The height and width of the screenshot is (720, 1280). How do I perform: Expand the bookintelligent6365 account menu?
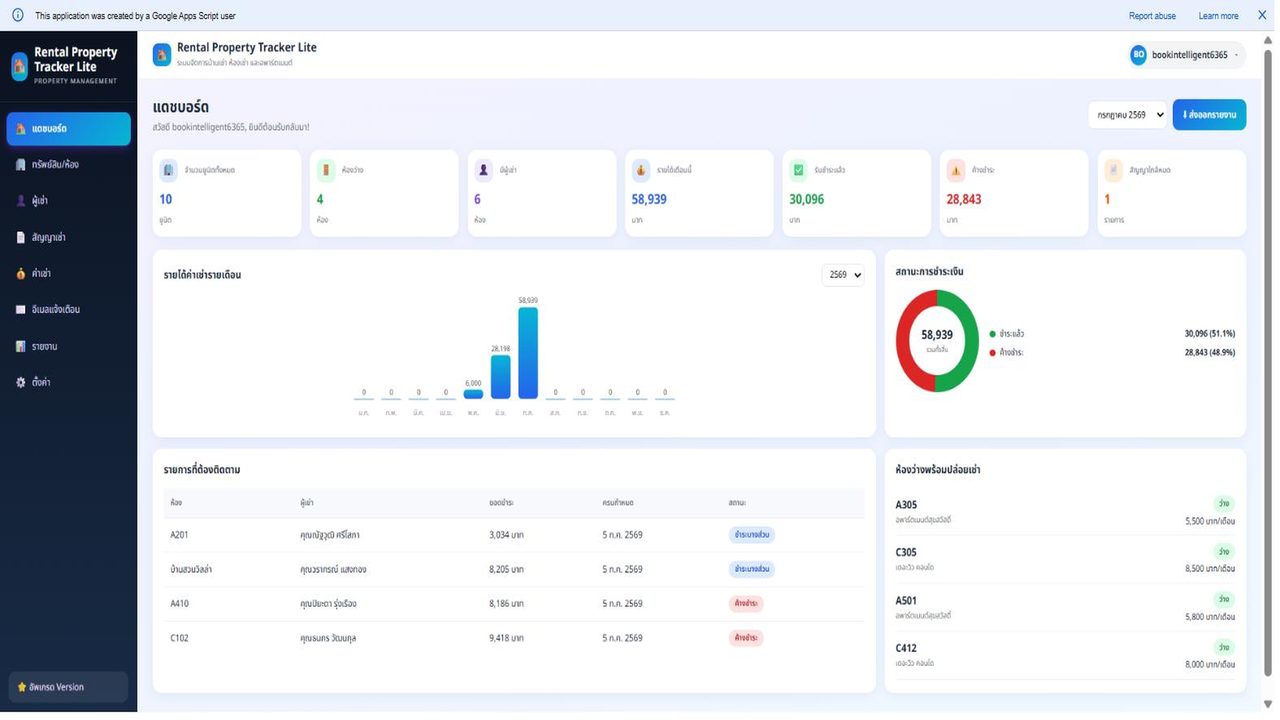tap(1187, 55)
